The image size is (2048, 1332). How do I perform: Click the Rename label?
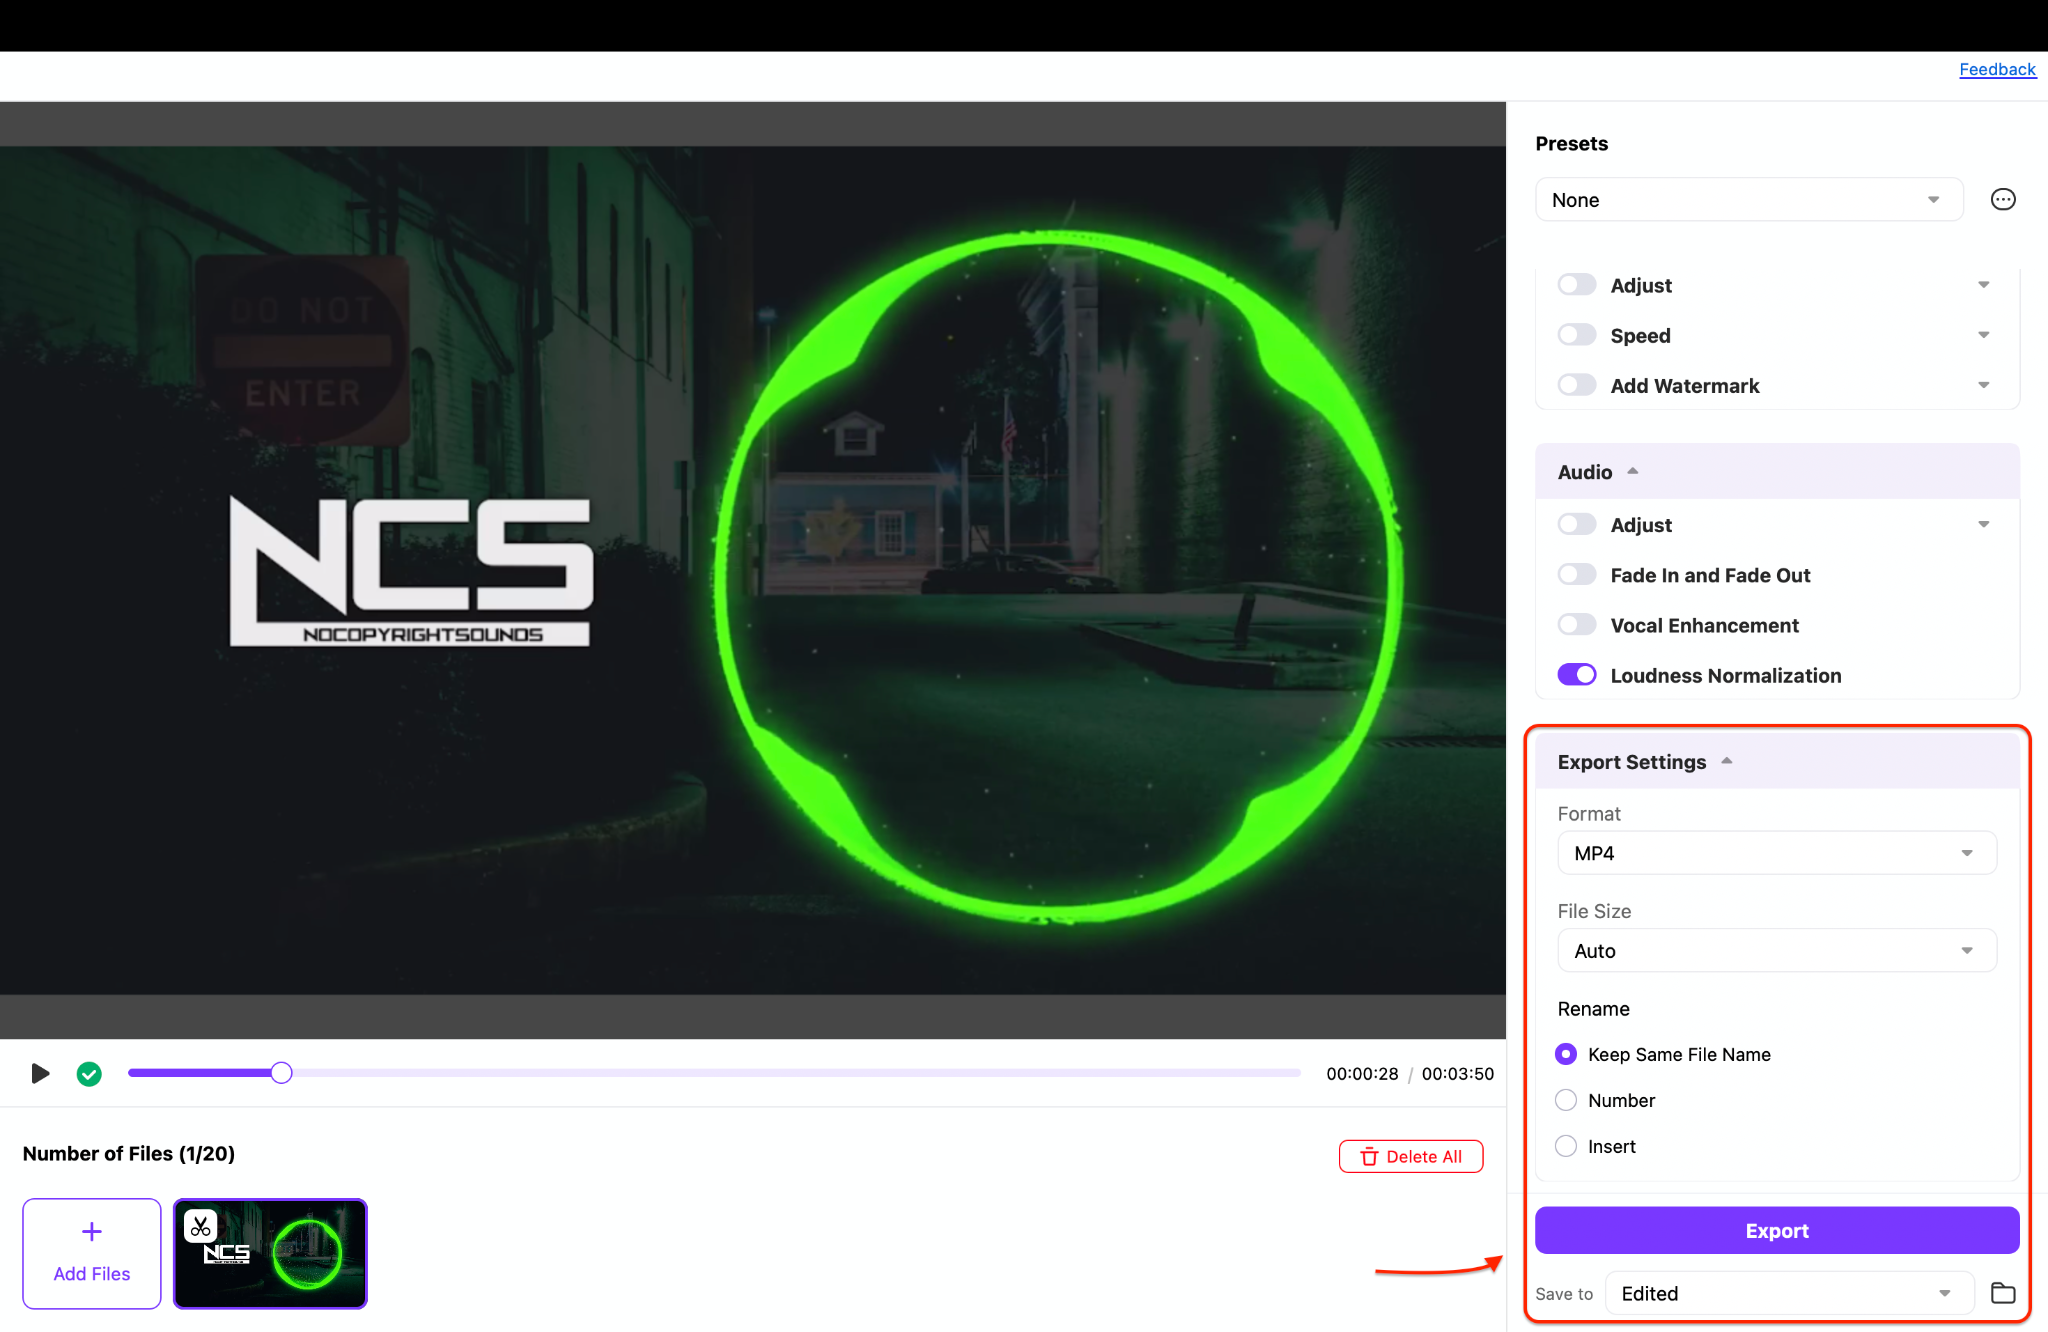pos(1594,1009)
